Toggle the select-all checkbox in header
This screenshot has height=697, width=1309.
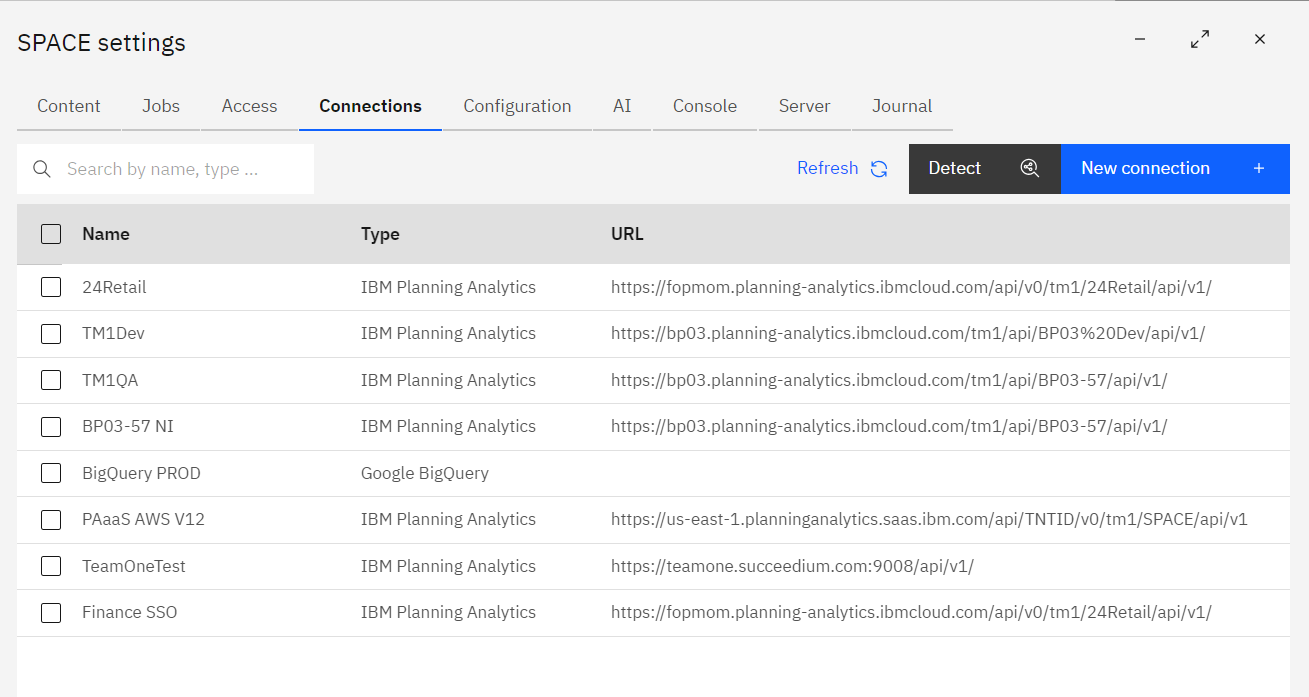coord(51,234)
